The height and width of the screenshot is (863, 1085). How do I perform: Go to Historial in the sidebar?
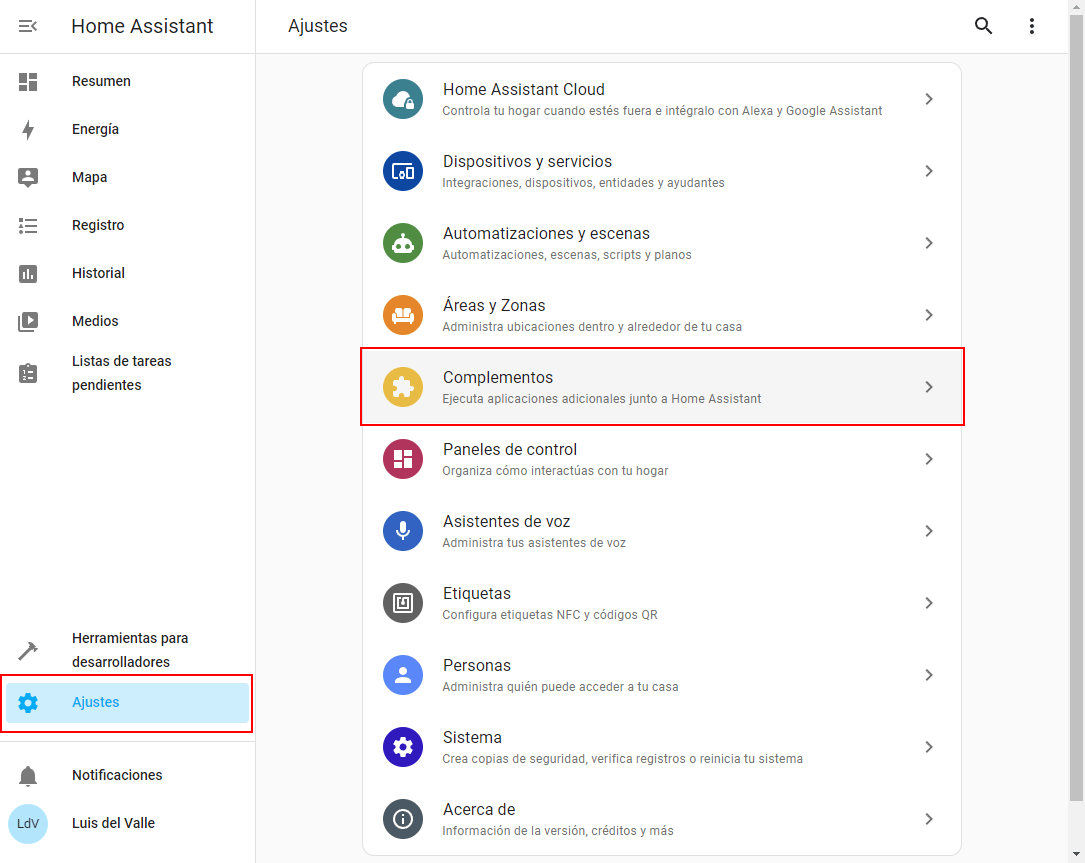pyautogui.click(x=98, y=273)
